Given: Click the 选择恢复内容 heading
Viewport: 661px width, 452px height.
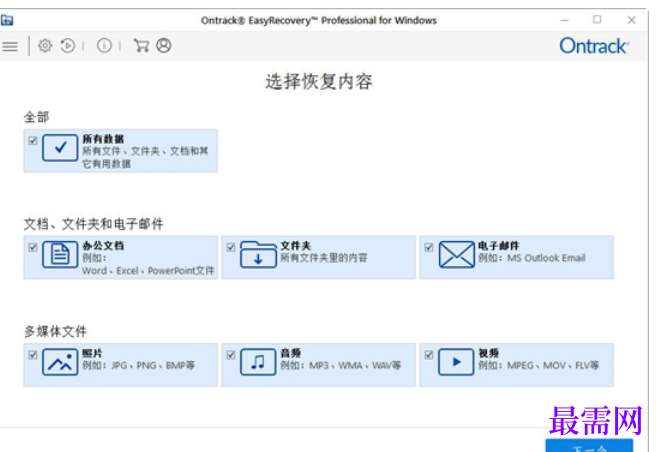Looking at the screenshot, I should click(319, 81).
